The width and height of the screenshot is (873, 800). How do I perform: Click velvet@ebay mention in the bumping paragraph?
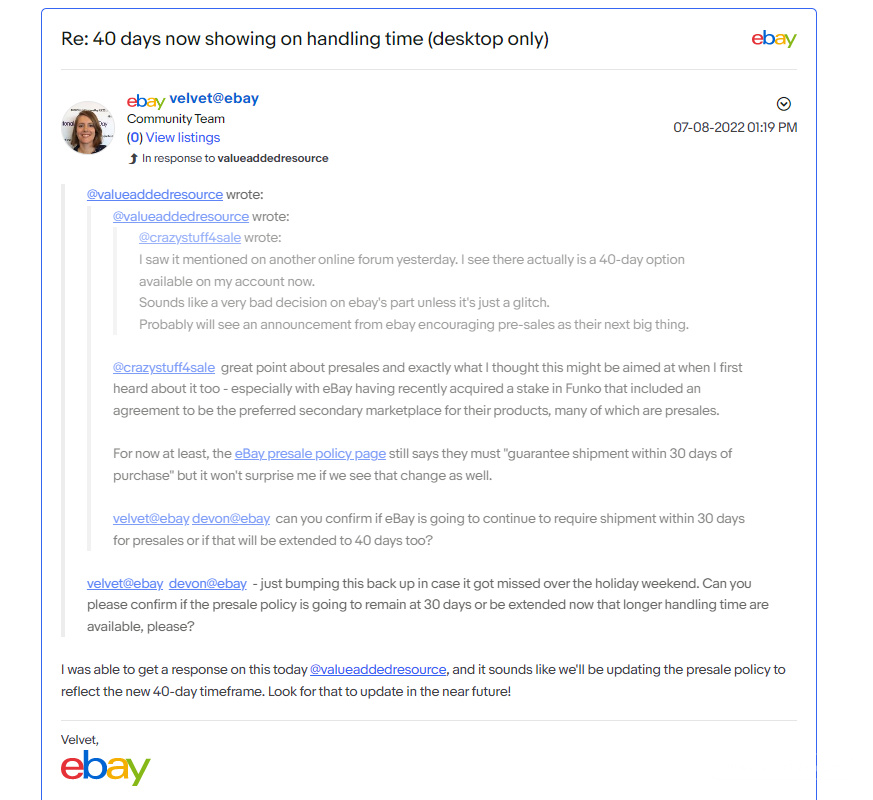click(125, 583)
